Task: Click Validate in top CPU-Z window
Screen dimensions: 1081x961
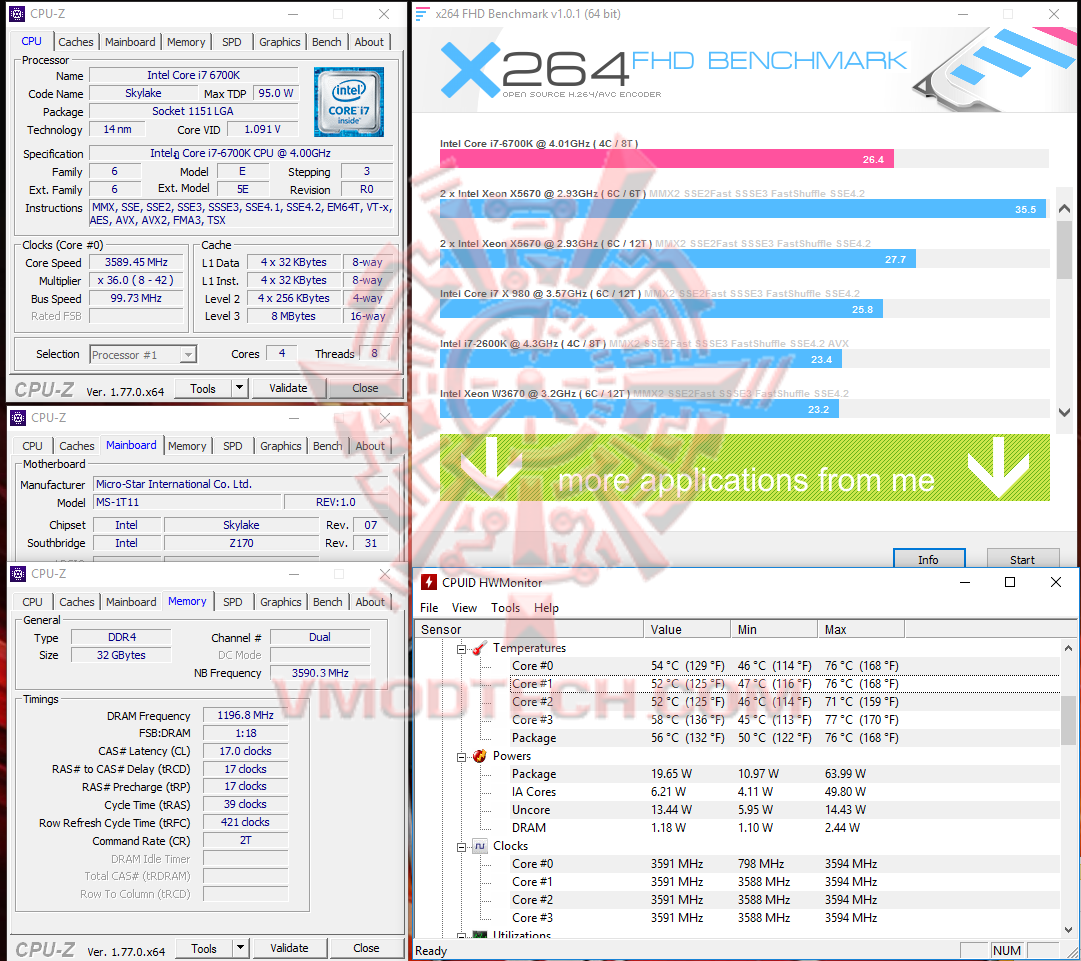Action: [x=288, y=388]
